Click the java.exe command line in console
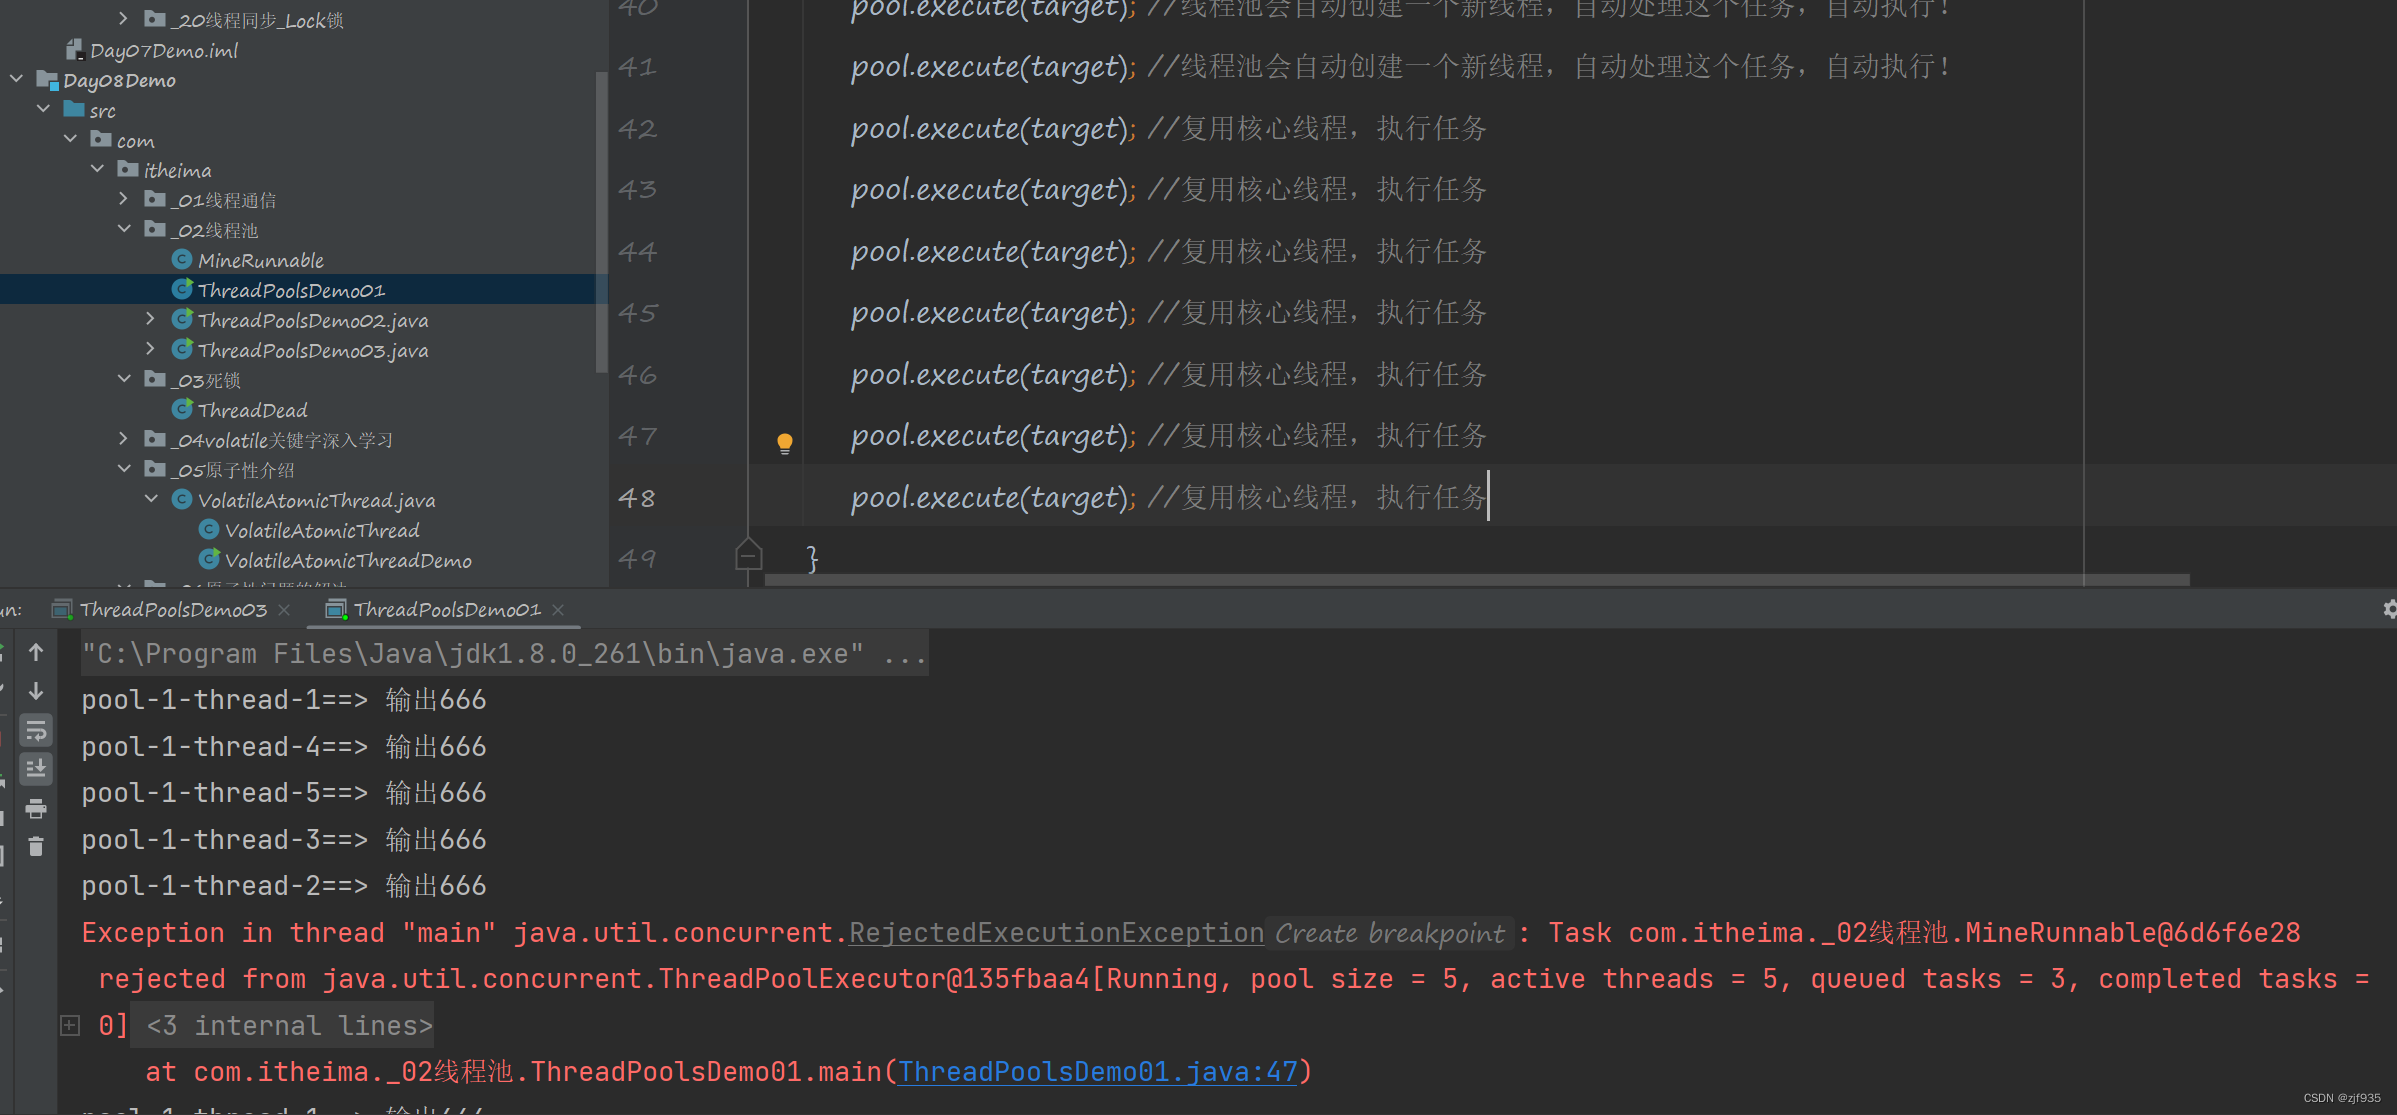Image resolution: width=2397 pixels, height=1115 pixels. (x=505, y=654)
